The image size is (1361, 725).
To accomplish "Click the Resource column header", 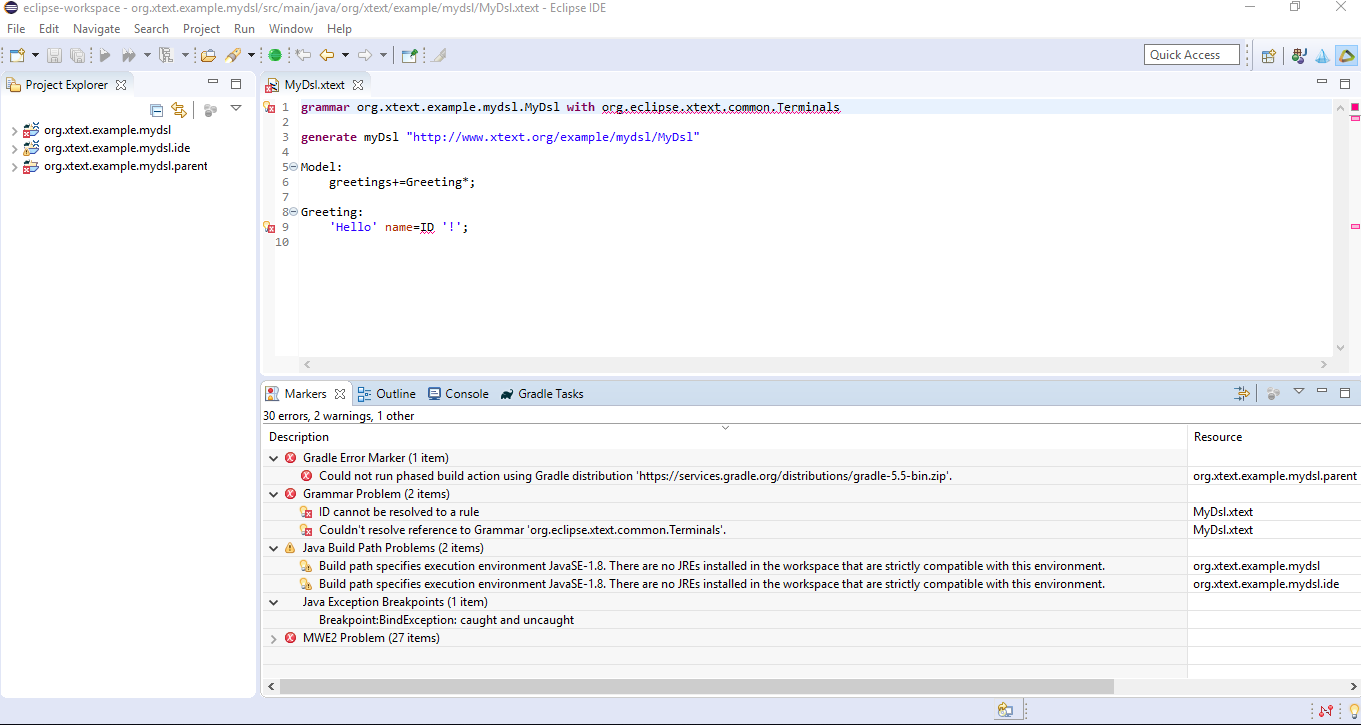I will (x=1274, y=437).
